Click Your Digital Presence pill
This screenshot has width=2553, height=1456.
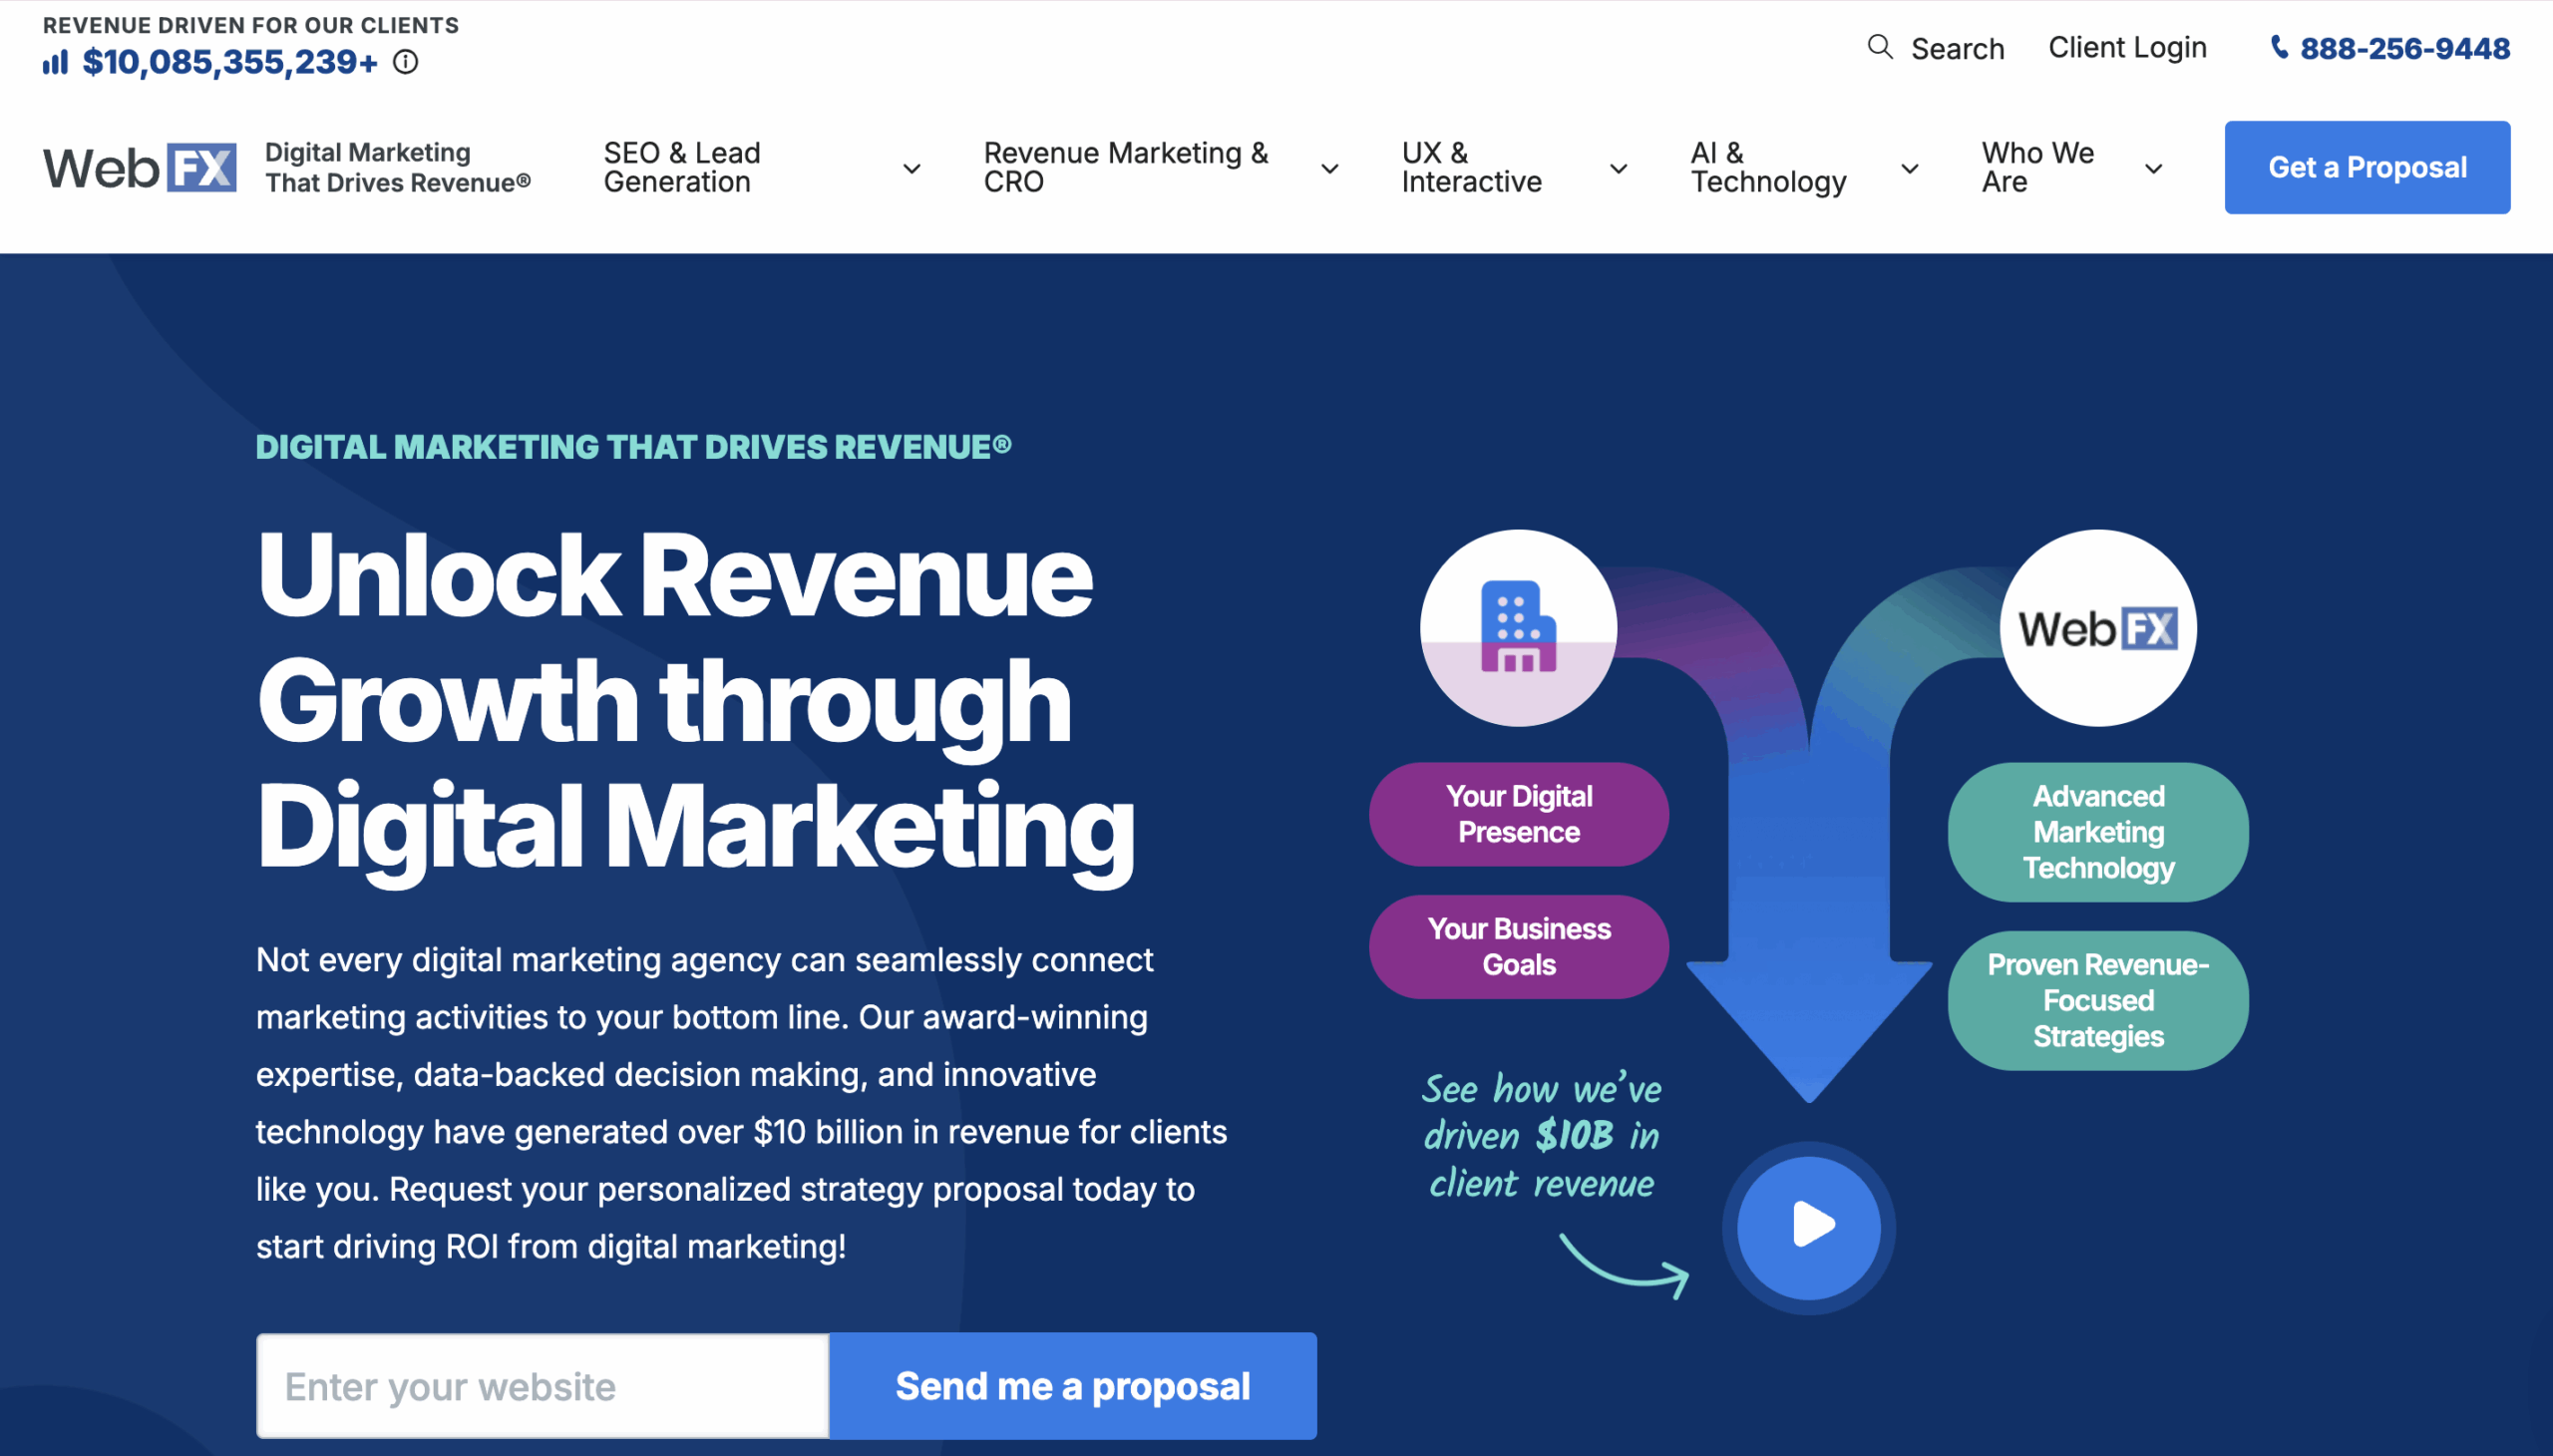point(1518,814)
